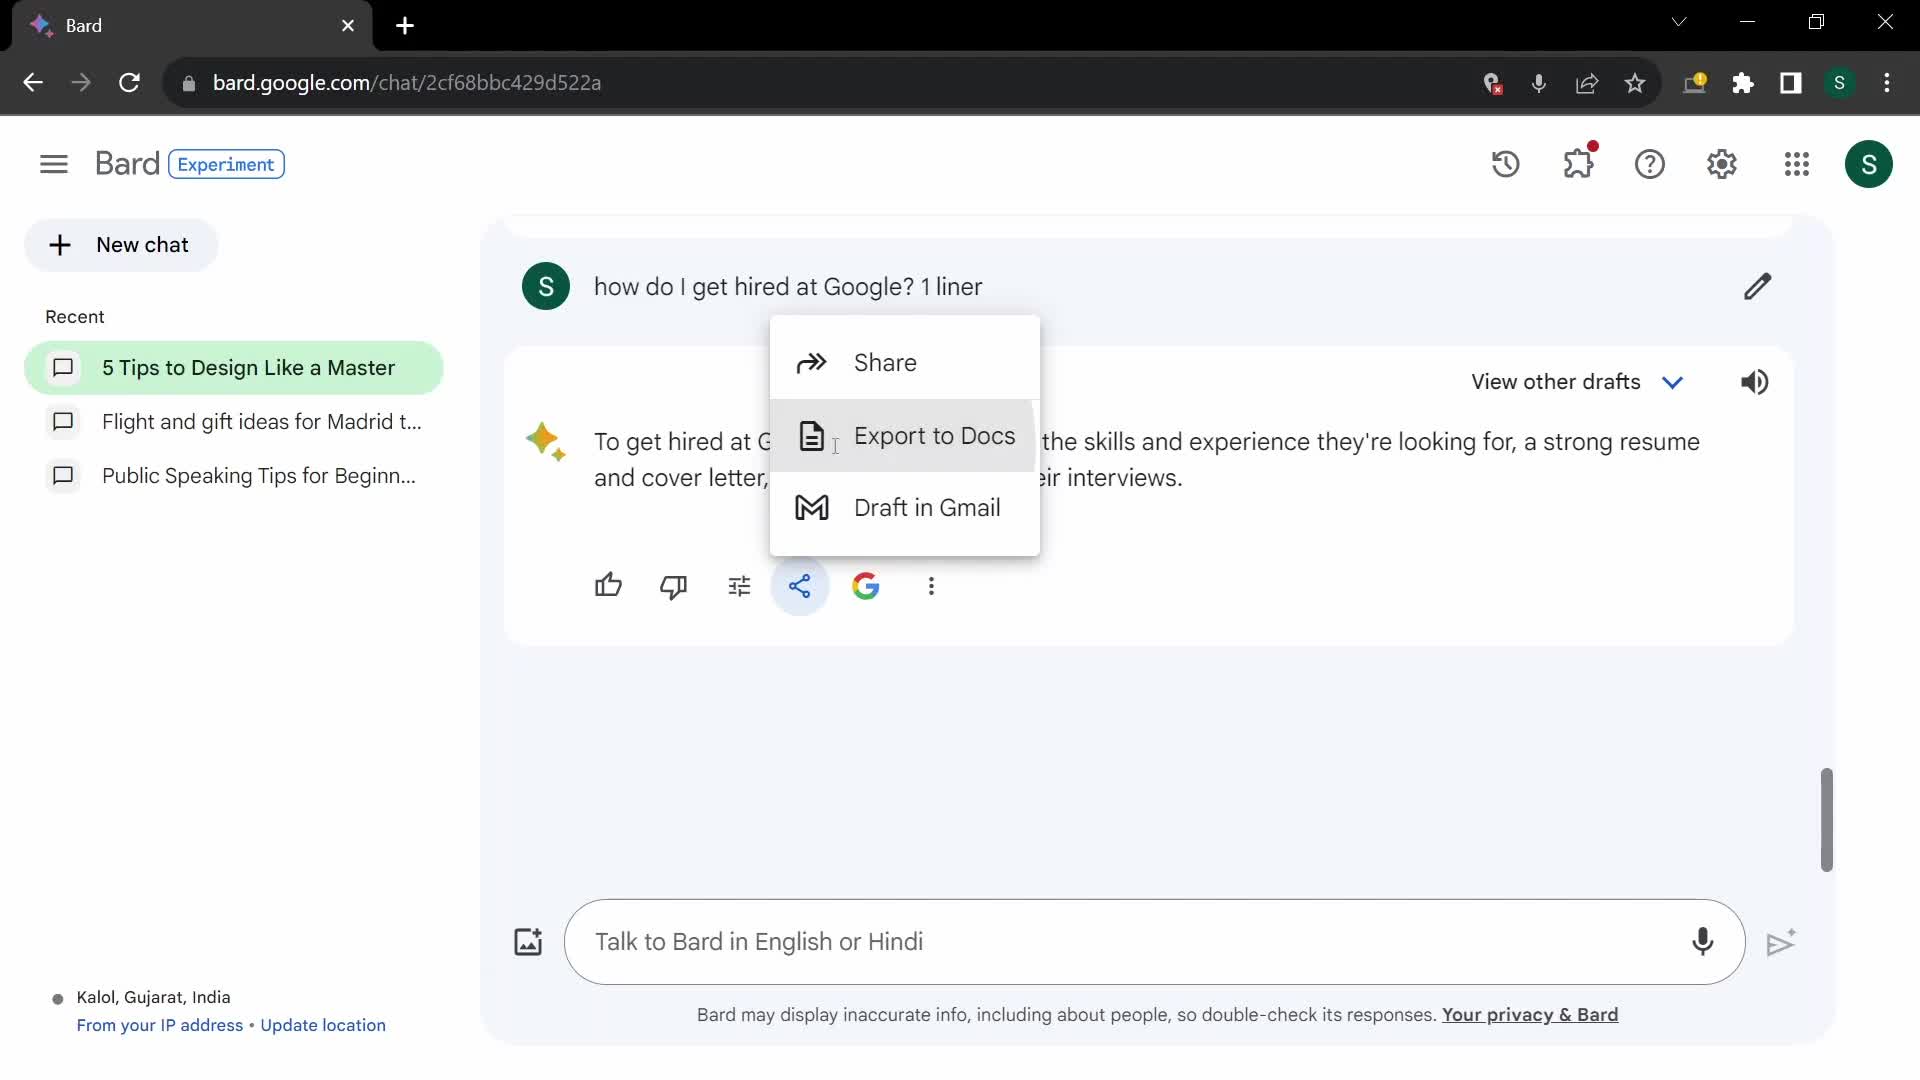Image resolution: width=1920 pixels, height=1080 pixels.
Task: Open the Google apps grid
Action: click(1797, 164)
